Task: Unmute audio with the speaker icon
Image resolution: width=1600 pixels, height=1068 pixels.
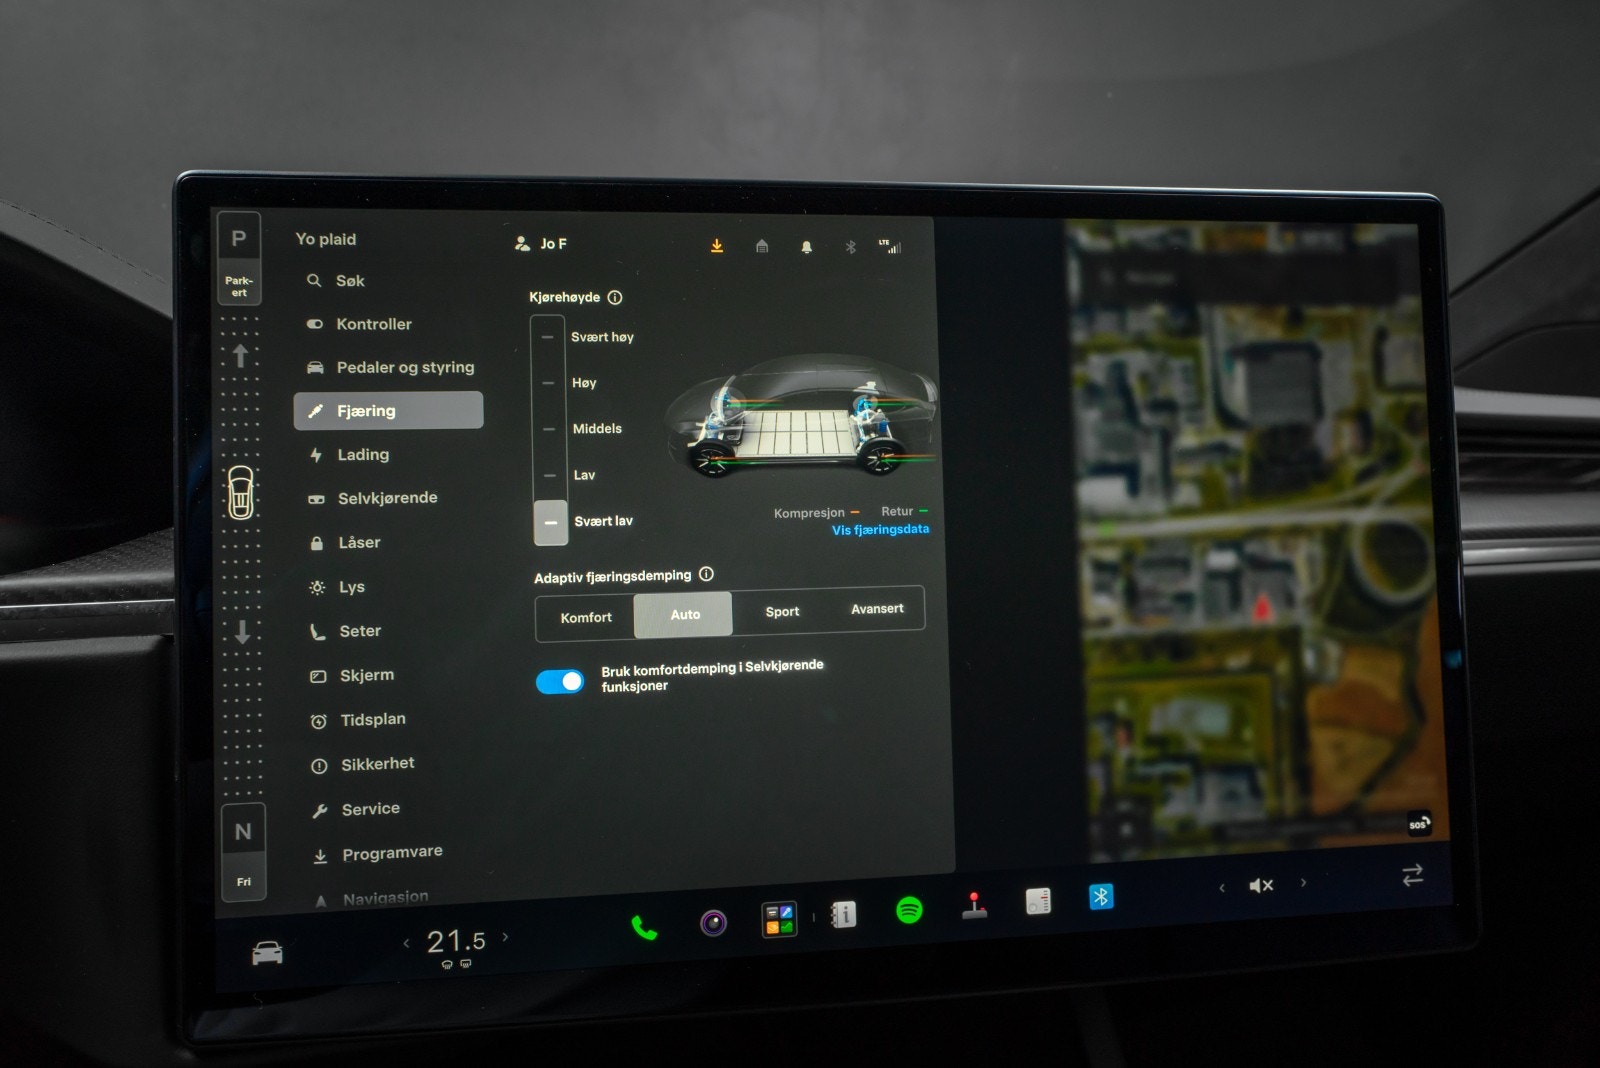Action: 1261,885
